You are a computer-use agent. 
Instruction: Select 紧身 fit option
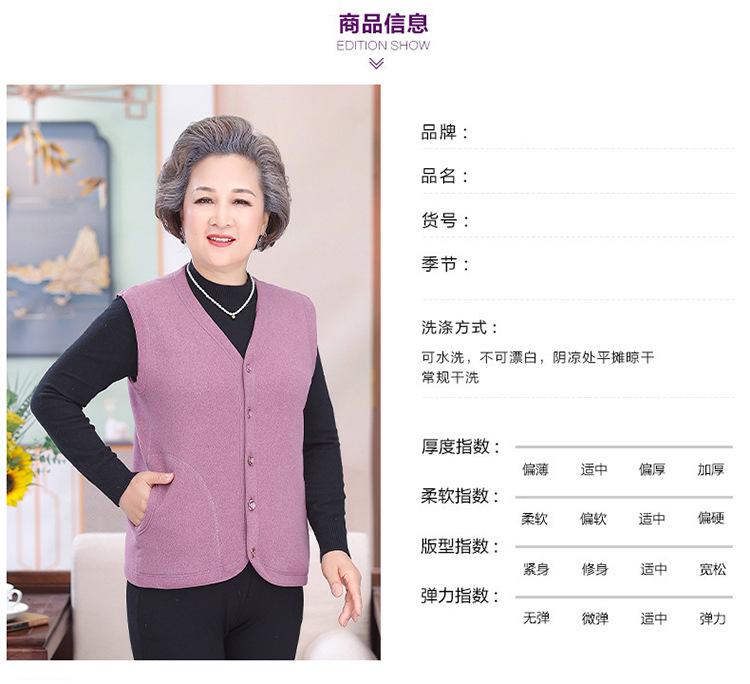click(x=536, y=569)
